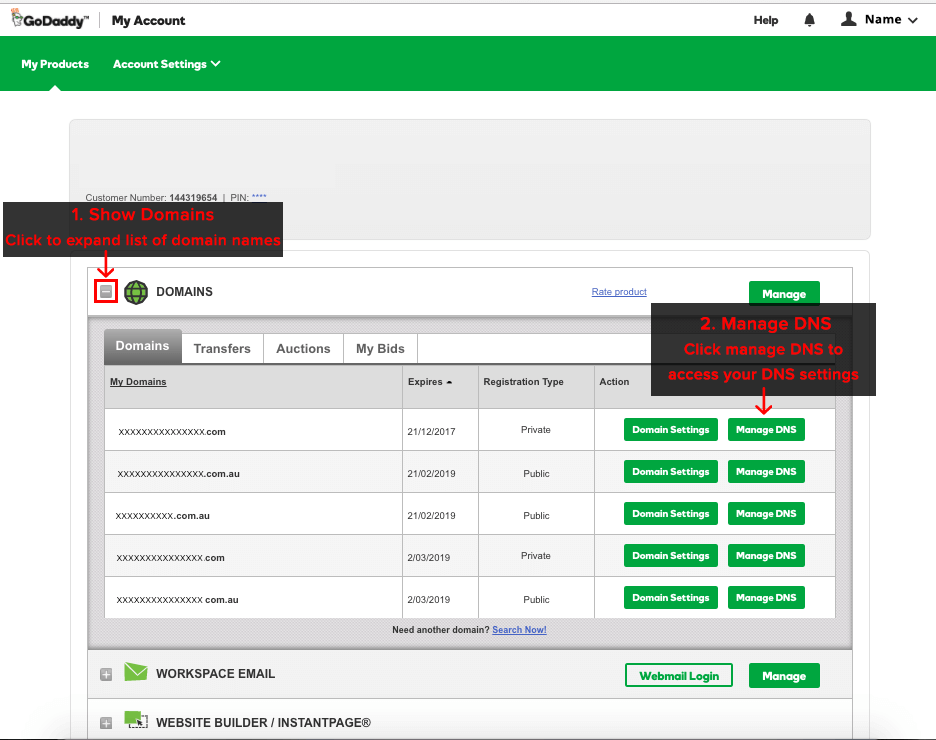Viewport: 936px width, 740px height.
Task: Go to My Products
Action: click(55, 64)
